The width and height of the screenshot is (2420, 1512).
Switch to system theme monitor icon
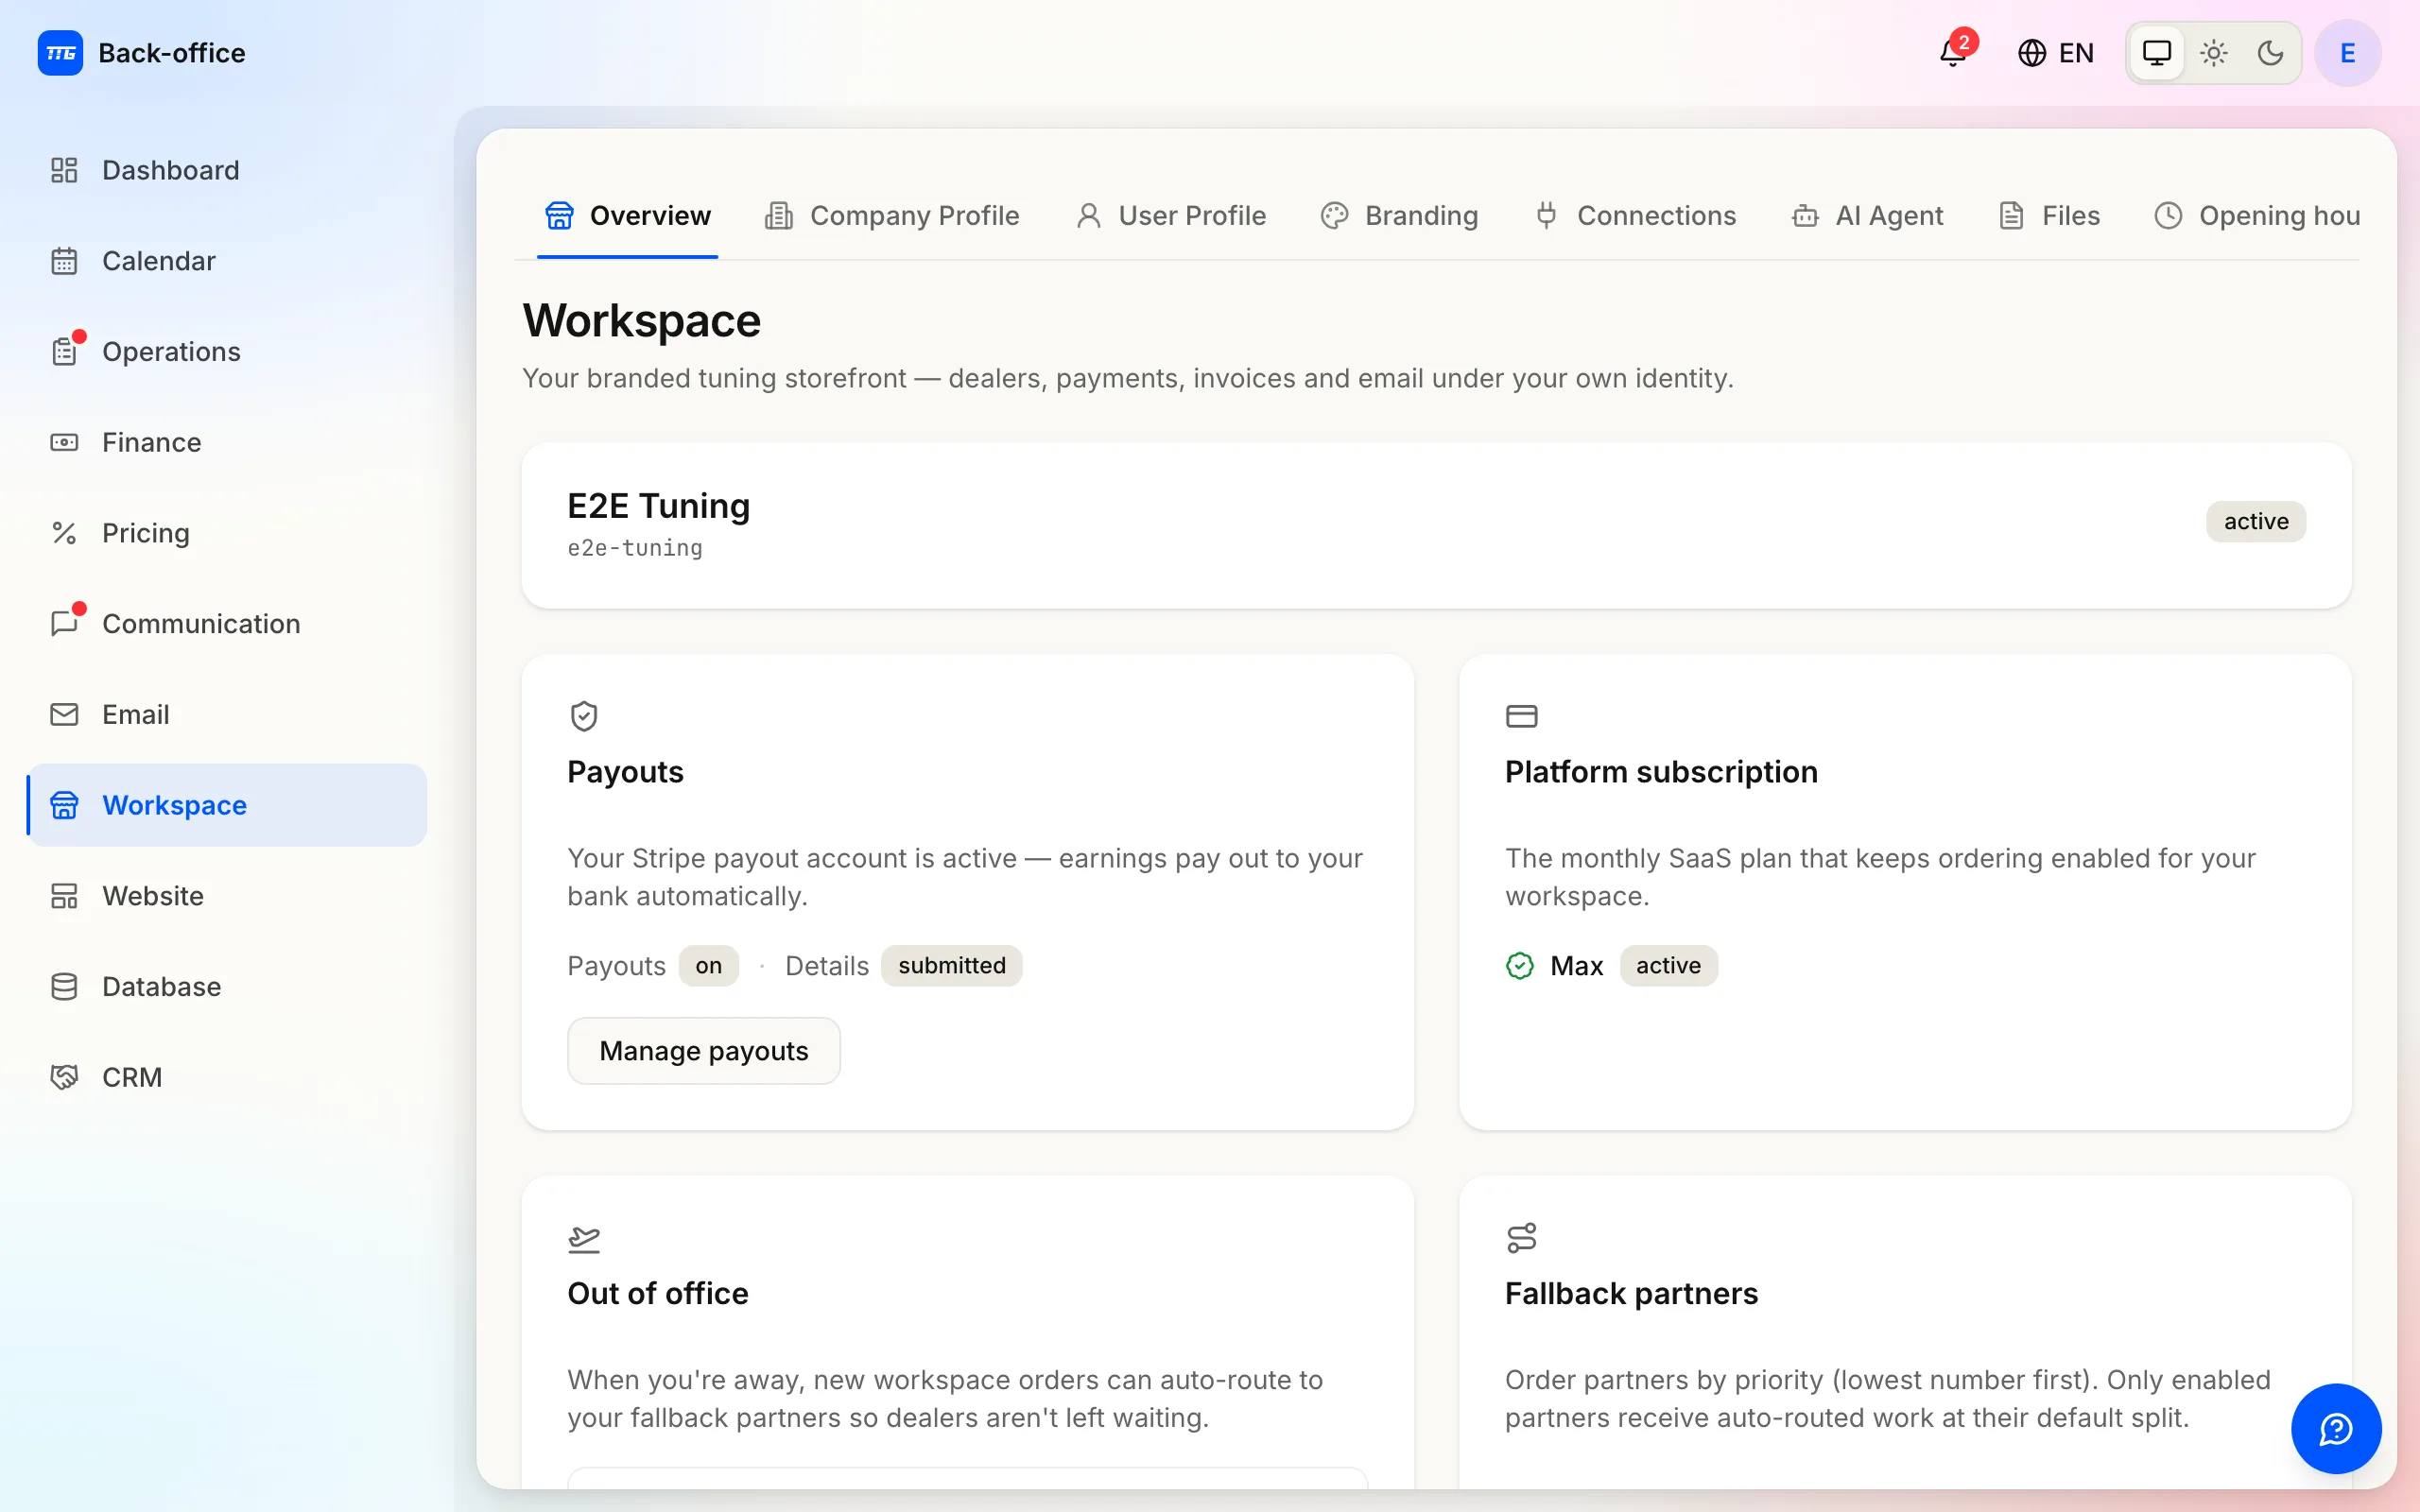click(x=2157, y=53)
